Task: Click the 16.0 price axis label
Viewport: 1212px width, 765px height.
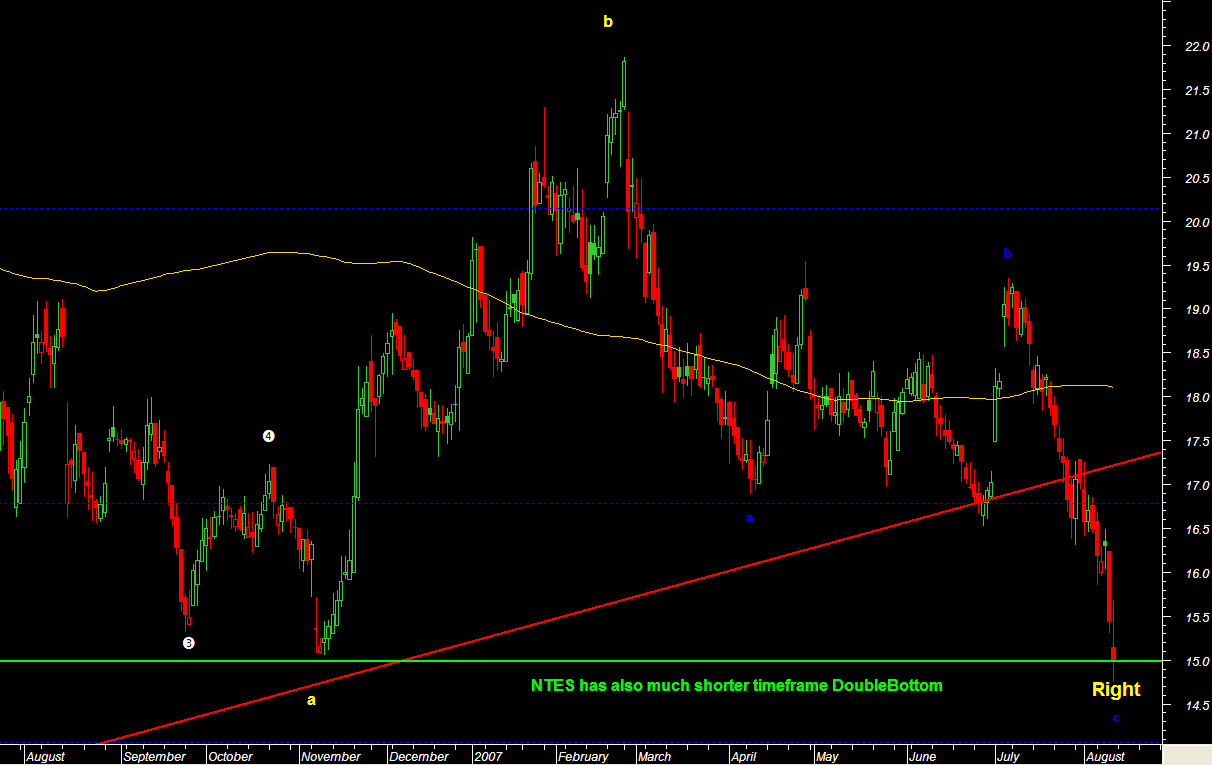Action: click(1198, 573)
